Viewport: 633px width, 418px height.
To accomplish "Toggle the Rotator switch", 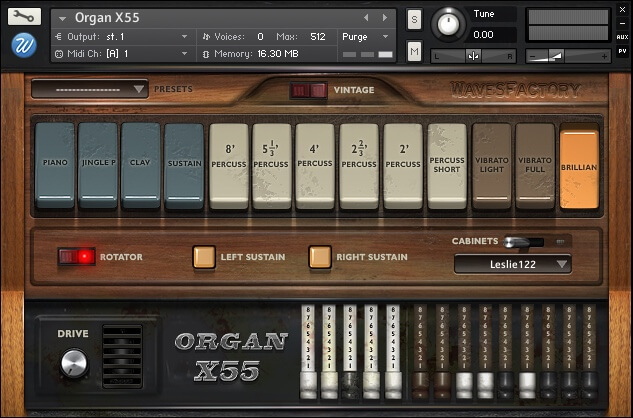I will tap(77, 257).
